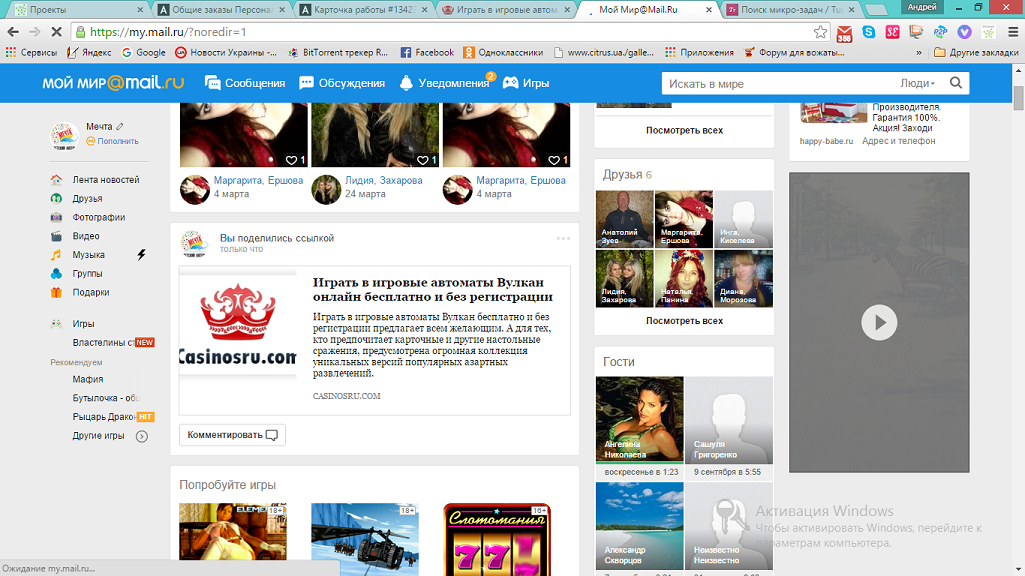1025x576 pixels.
Task: Go back with the browser back arrow
Action: tap(13, 32)
